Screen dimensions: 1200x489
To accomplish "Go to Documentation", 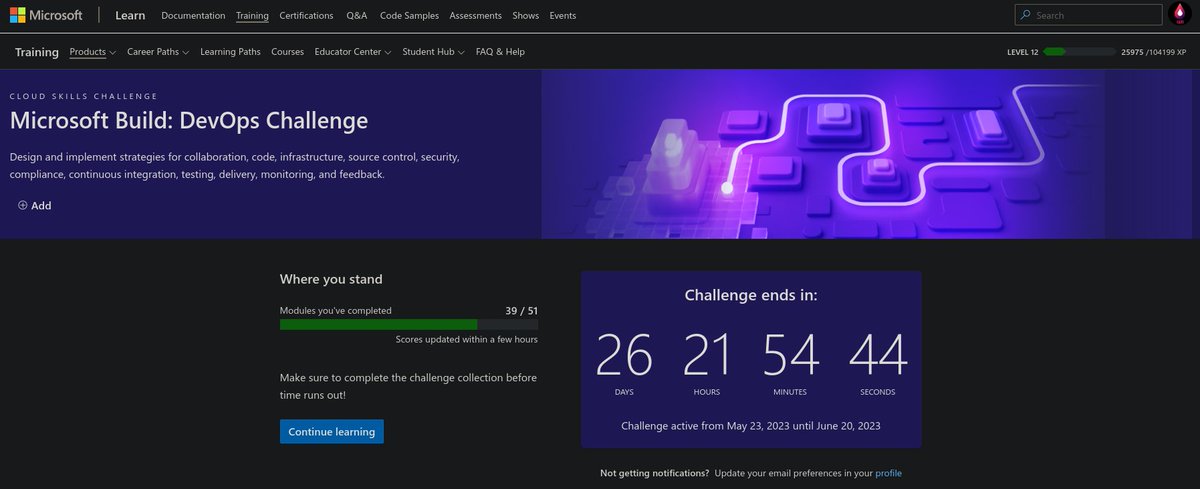I will click(193, 16).
